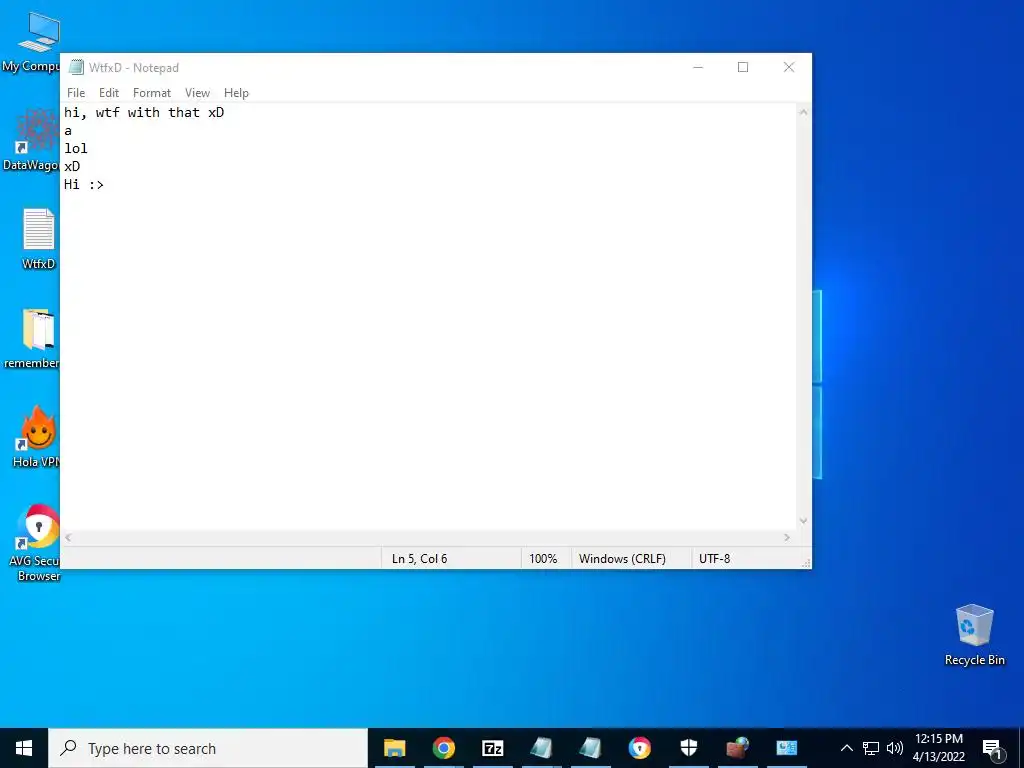The width and height of the screenshot is (1024, 768).
Task: Open the firewall globe taskbar icon
Action: [738, 748]
